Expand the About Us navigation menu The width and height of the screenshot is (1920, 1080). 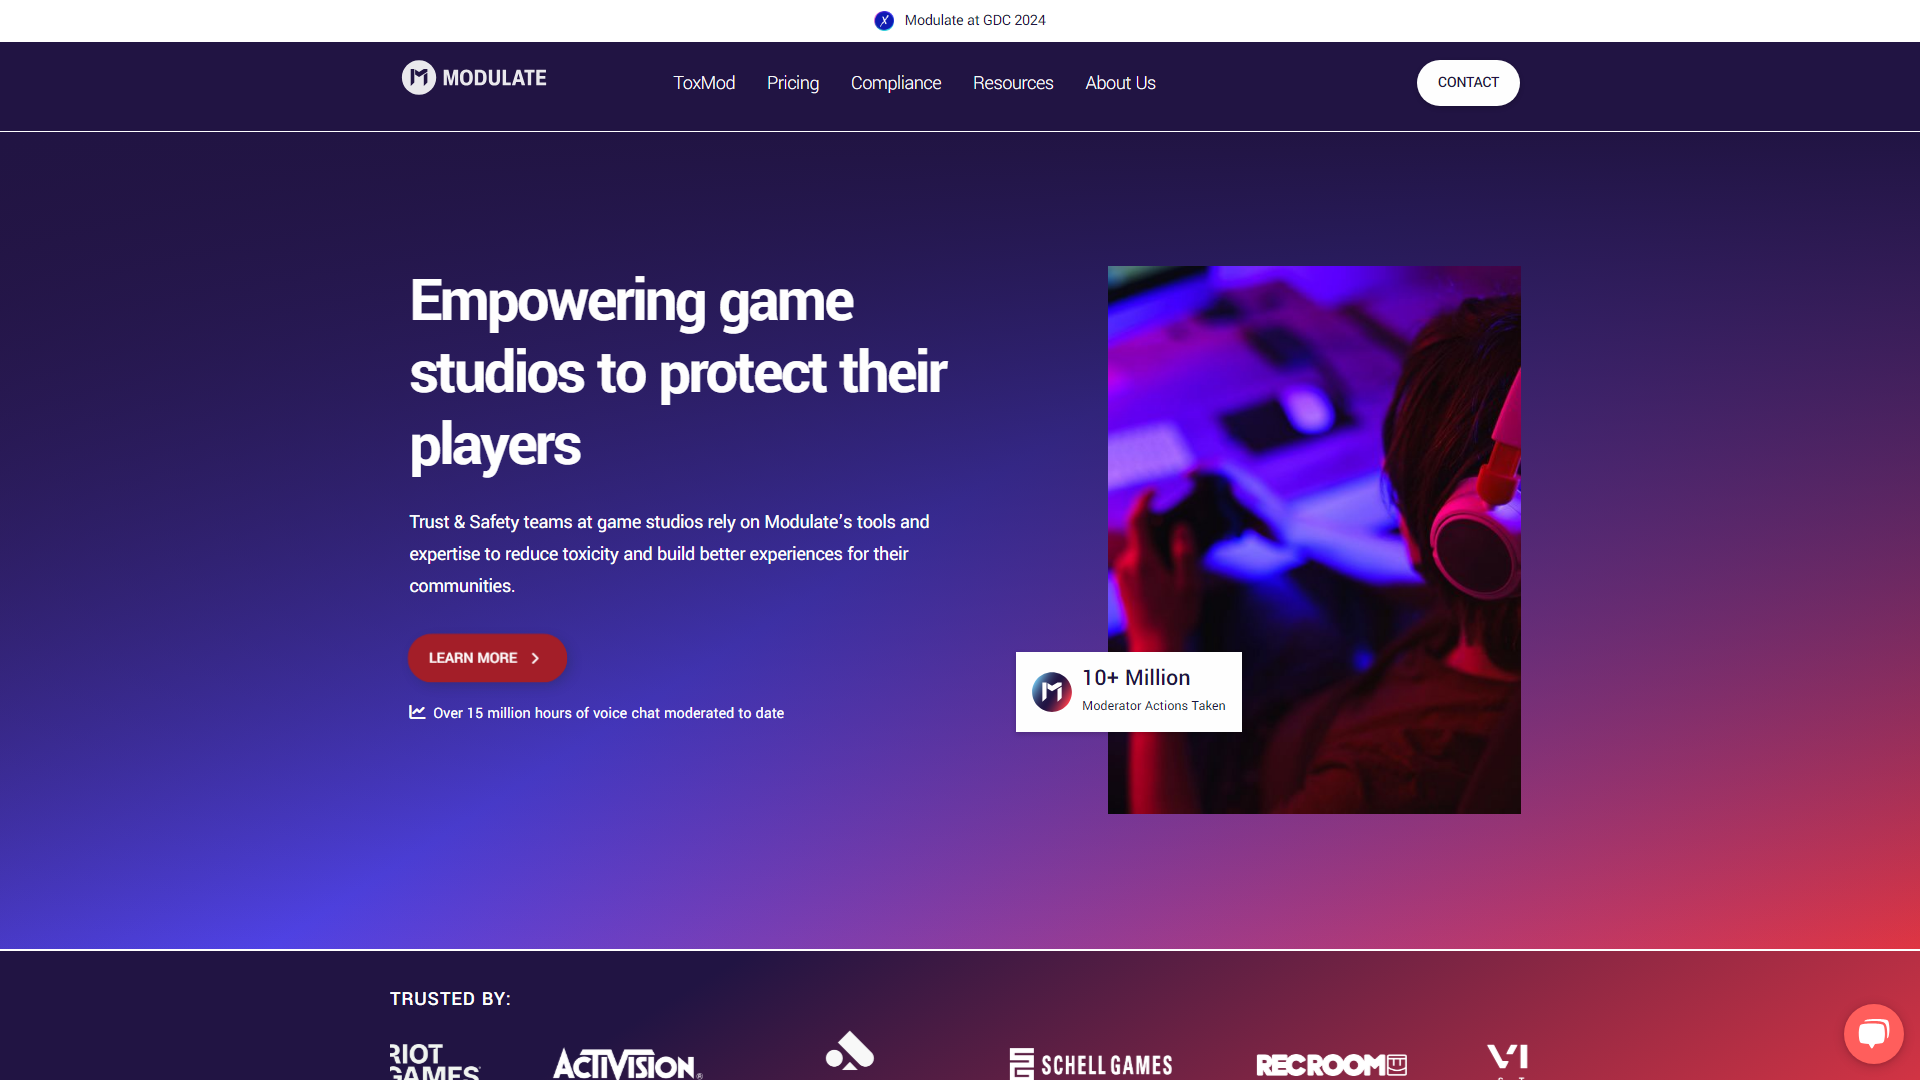click(1120, 83)
